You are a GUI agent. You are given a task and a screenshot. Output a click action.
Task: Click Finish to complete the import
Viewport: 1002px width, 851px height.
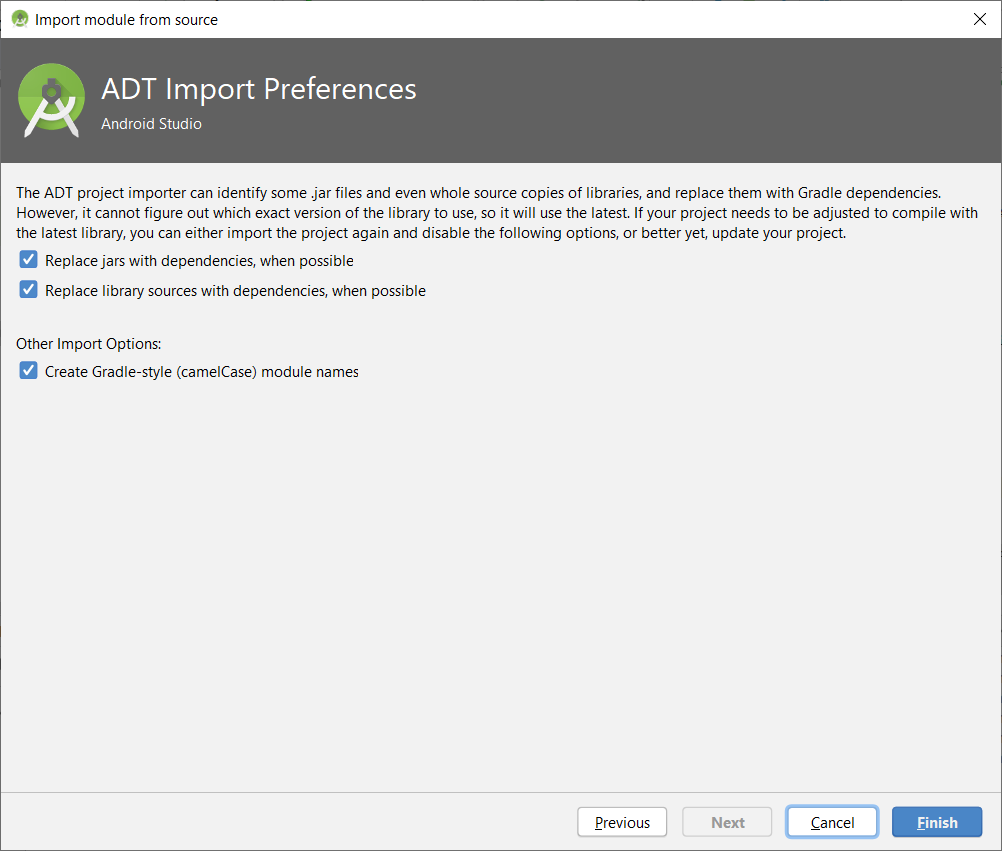click(937, 822)
